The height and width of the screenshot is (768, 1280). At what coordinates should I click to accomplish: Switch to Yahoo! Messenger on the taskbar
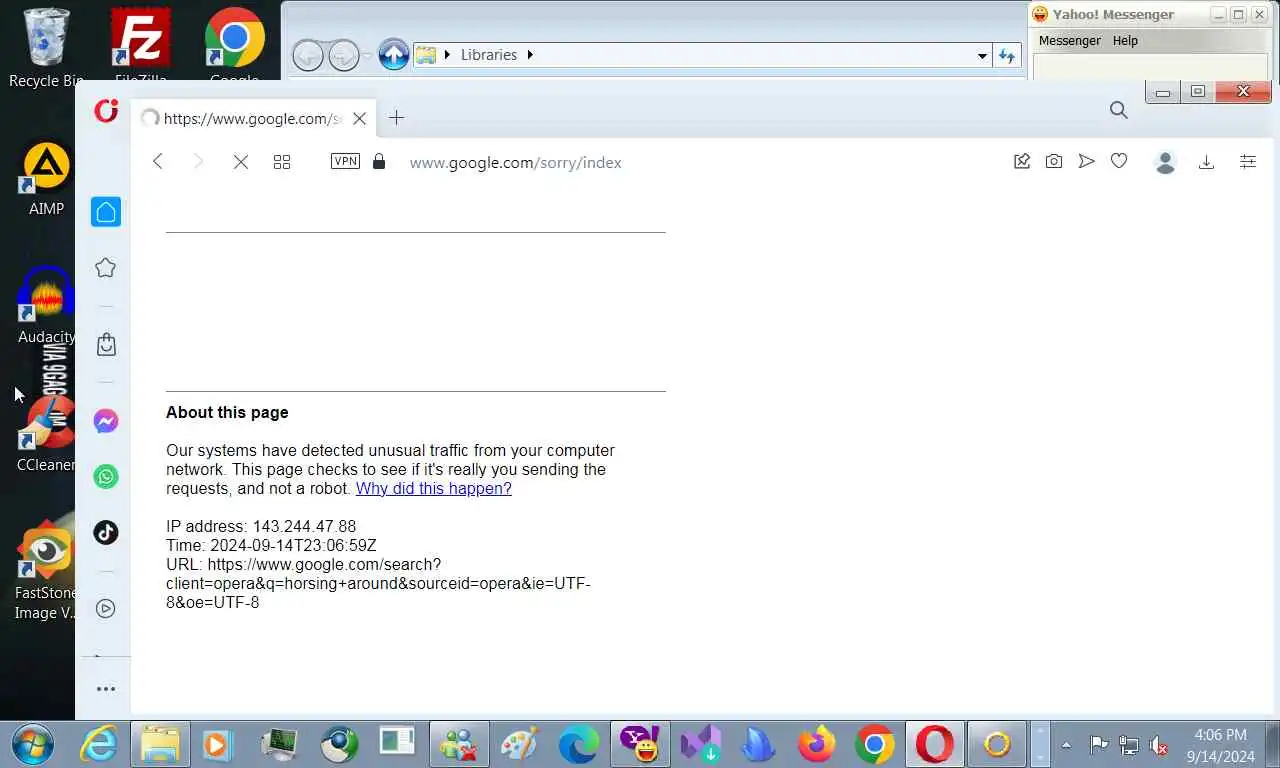click(639, 744)
